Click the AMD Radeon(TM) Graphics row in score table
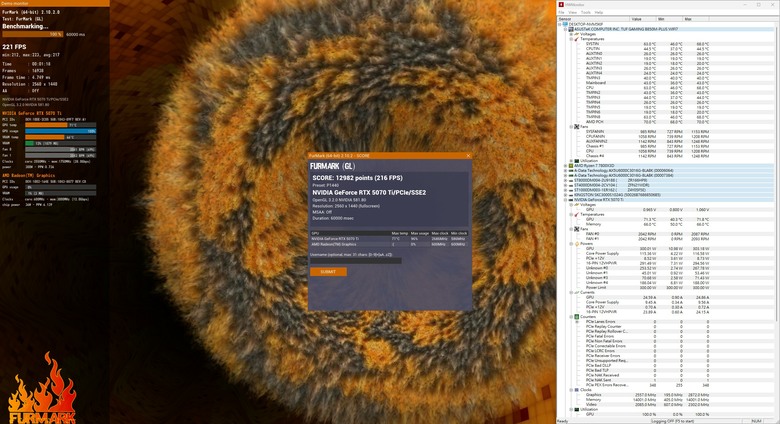Viewport: 780px width, 424px height. pyautogui.click(x=389, y=244)
